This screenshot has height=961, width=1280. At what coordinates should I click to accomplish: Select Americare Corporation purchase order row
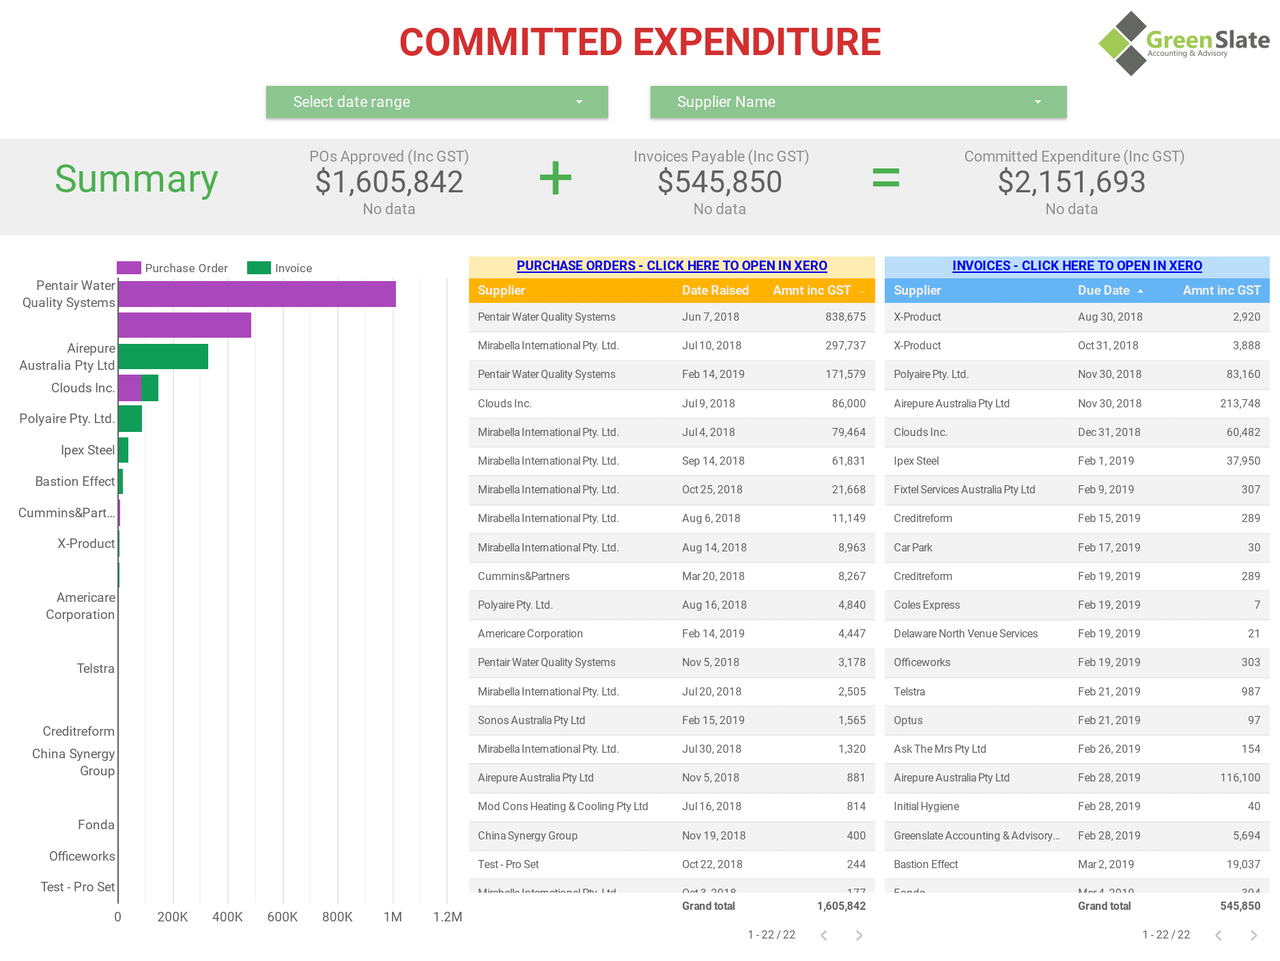click(x=672, y=634)
